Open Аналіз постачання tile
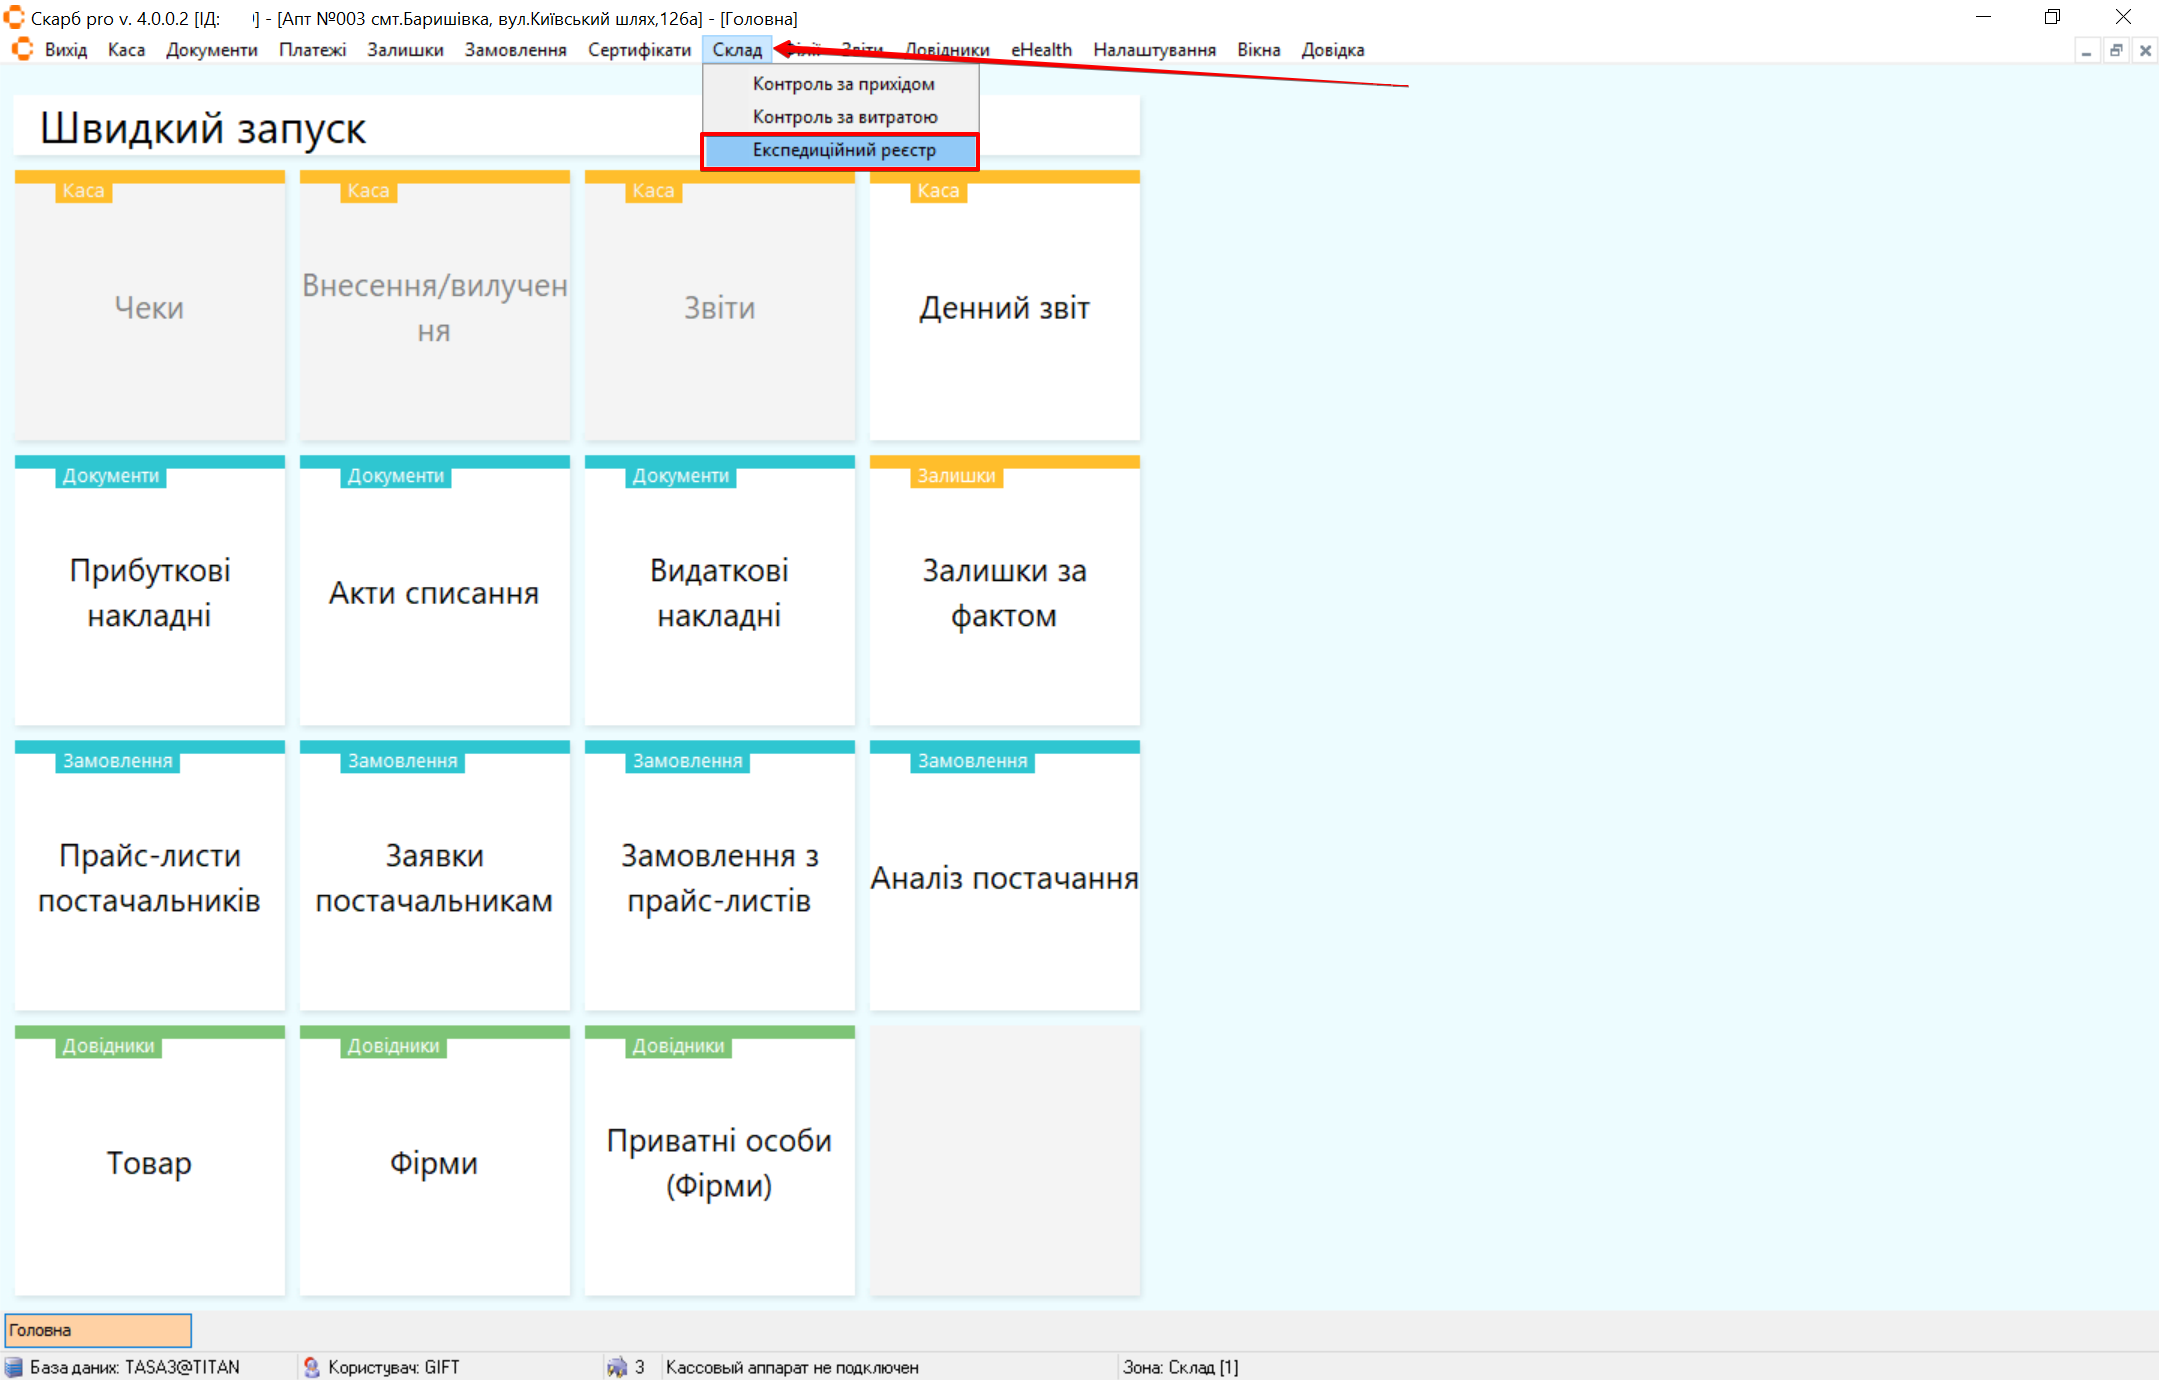The width and height of the screenshot is (2159, 1380). pyautogui.click(x=1004, y=877)
